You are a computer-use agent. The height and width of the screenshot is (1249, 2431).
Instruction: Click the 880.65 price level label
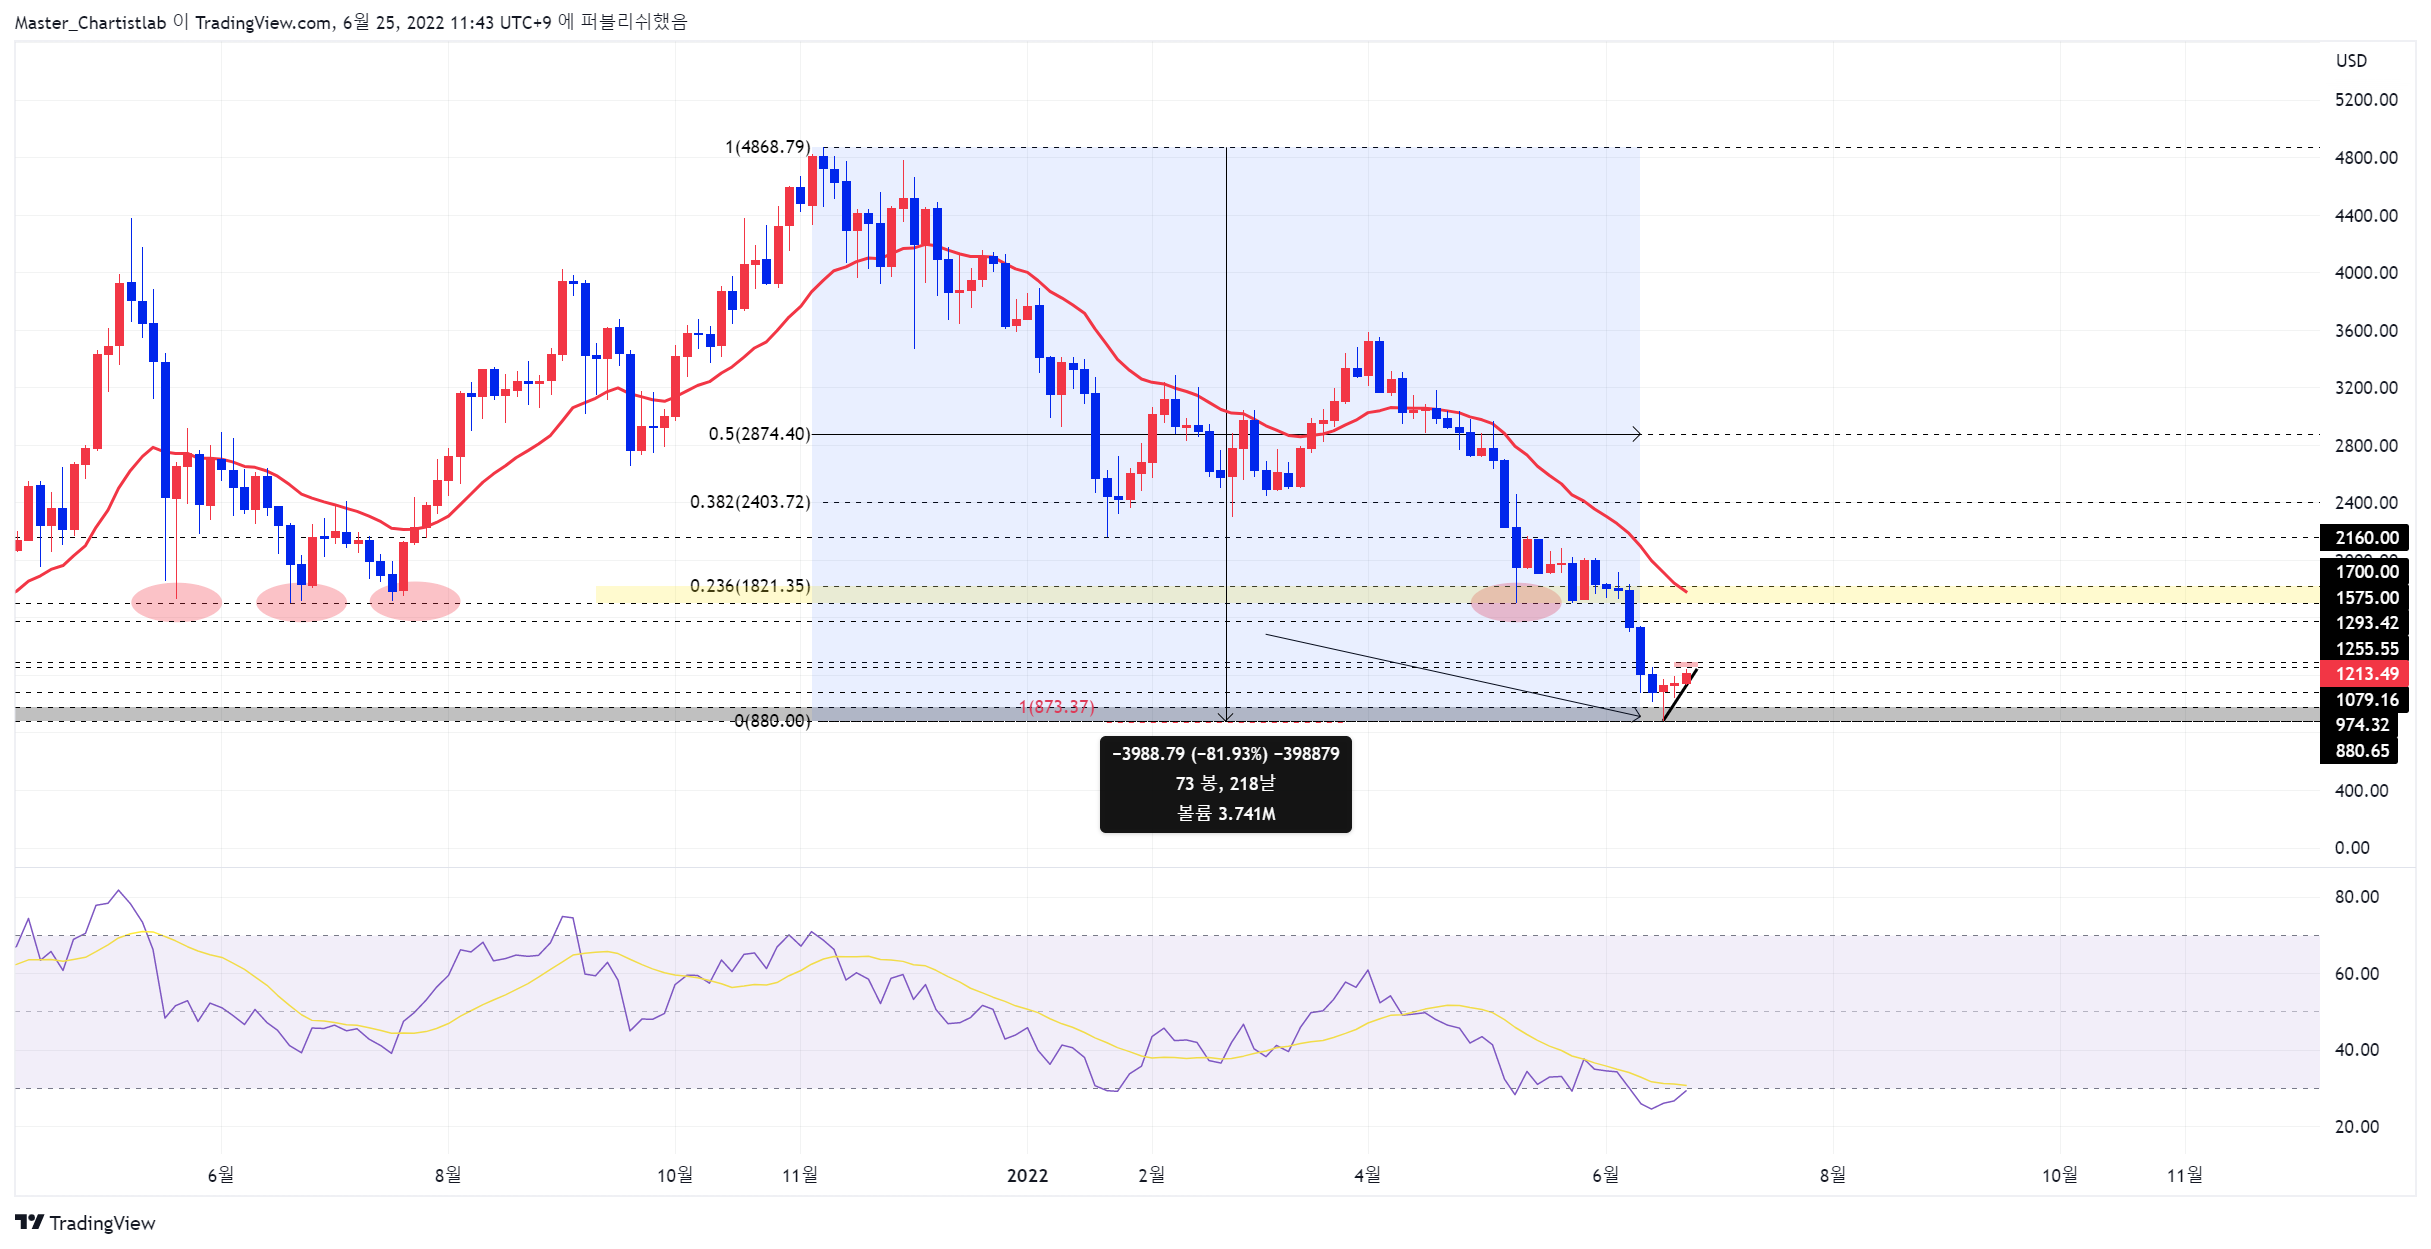click(2359, 751)
